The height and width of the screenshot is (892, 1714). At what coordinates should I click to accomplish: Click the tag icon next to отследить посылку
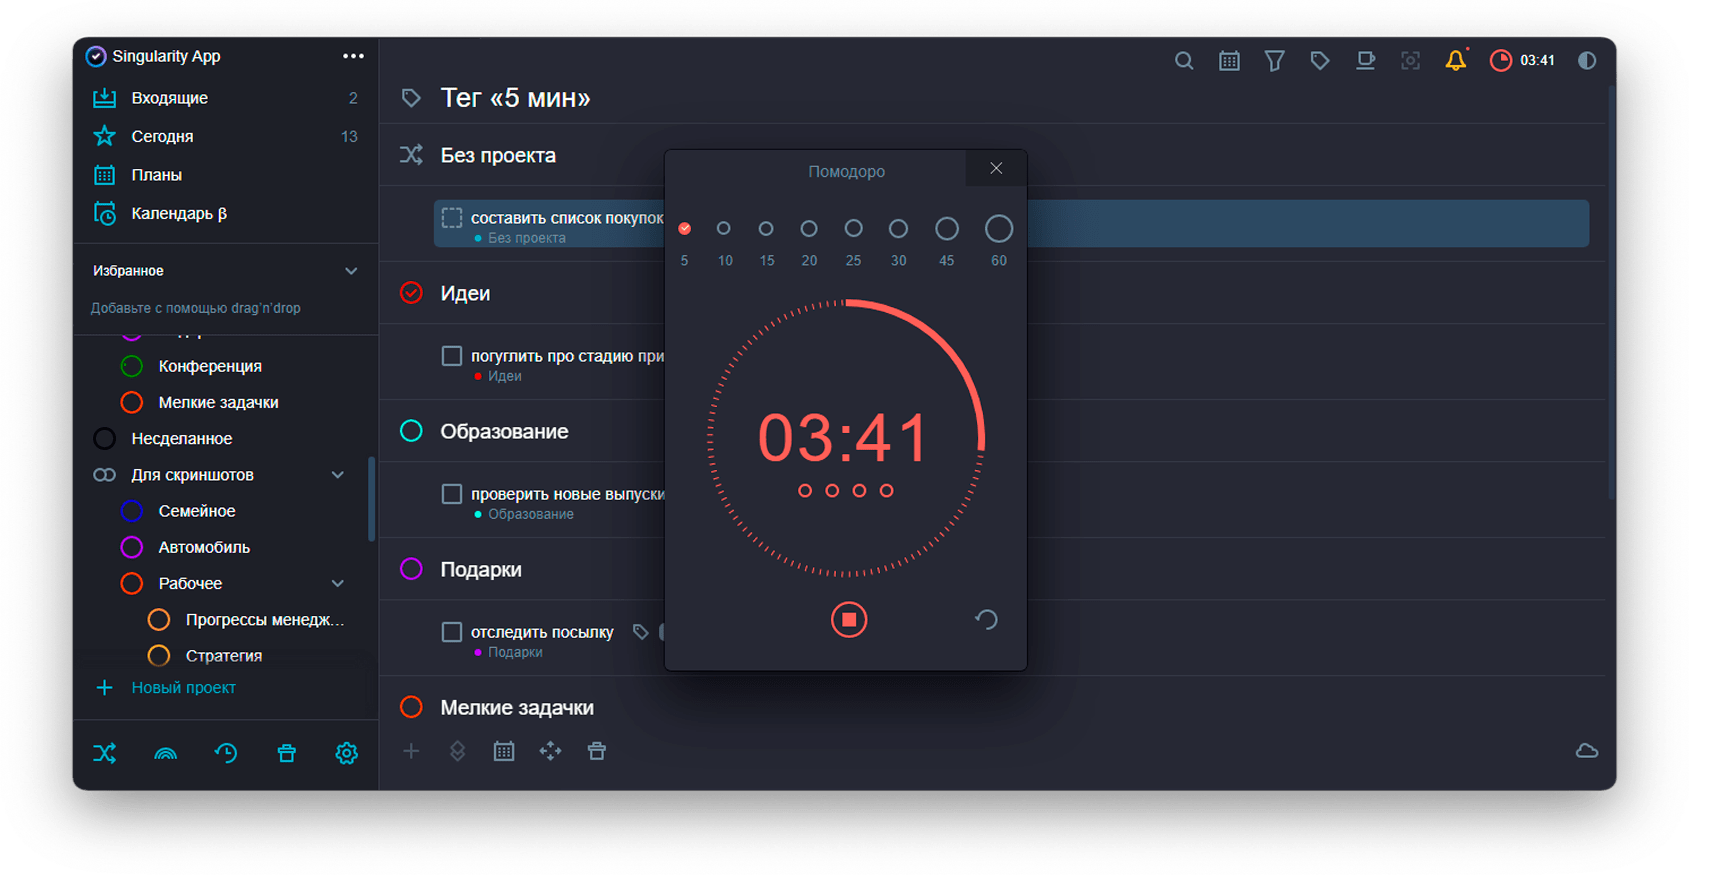coord(641,632)
